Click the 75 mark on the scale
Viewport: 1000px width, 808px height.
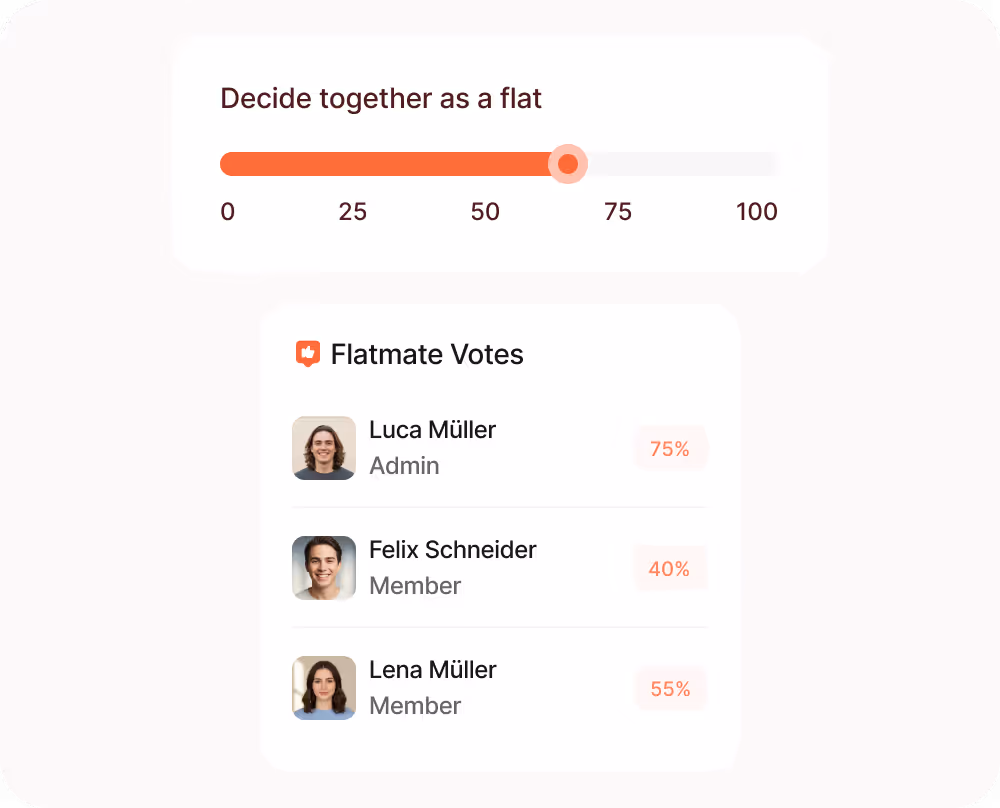click(x=618, y=212)
